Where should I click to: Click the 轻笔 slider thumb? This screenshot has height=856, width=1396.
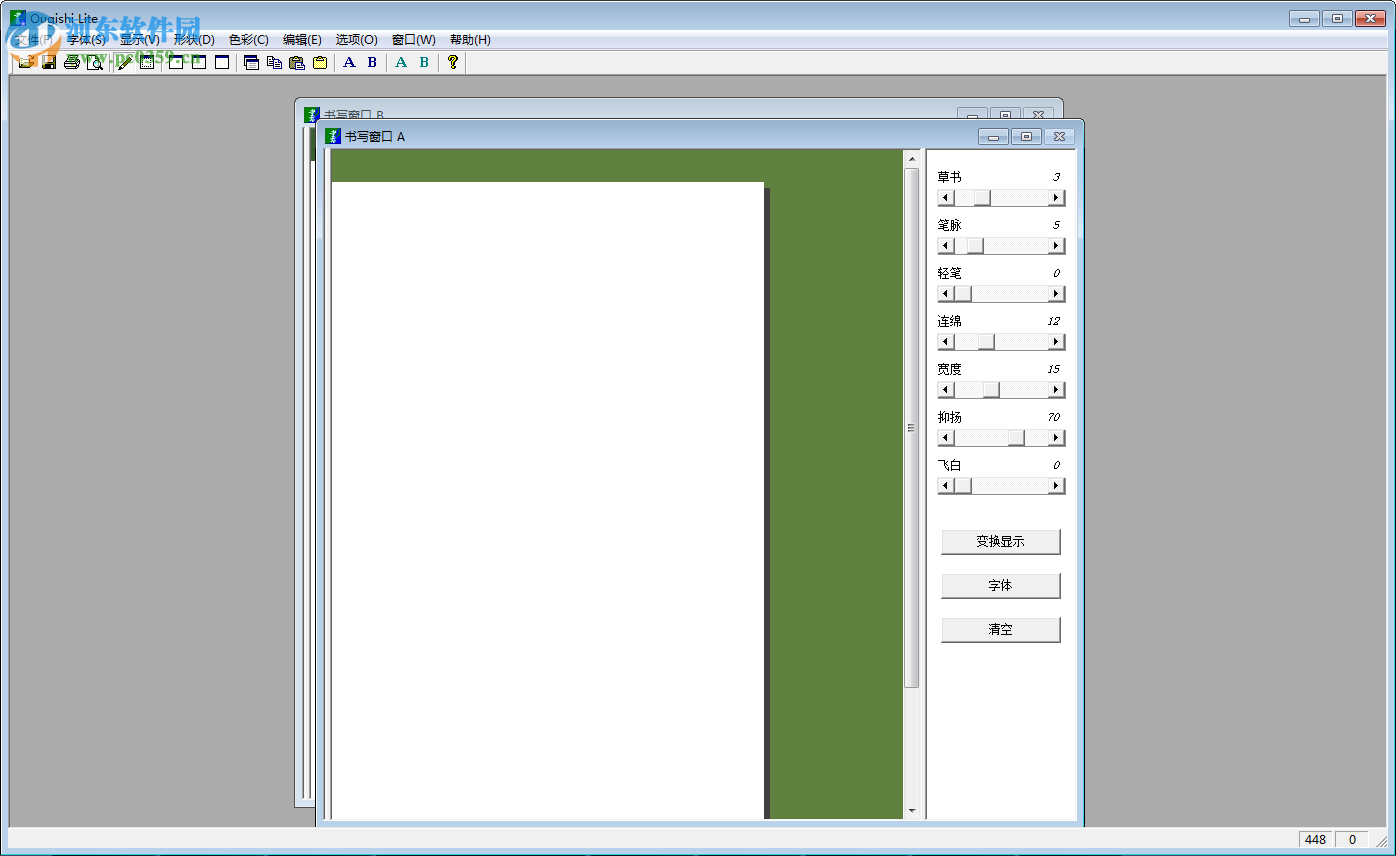tap(962, 294)
